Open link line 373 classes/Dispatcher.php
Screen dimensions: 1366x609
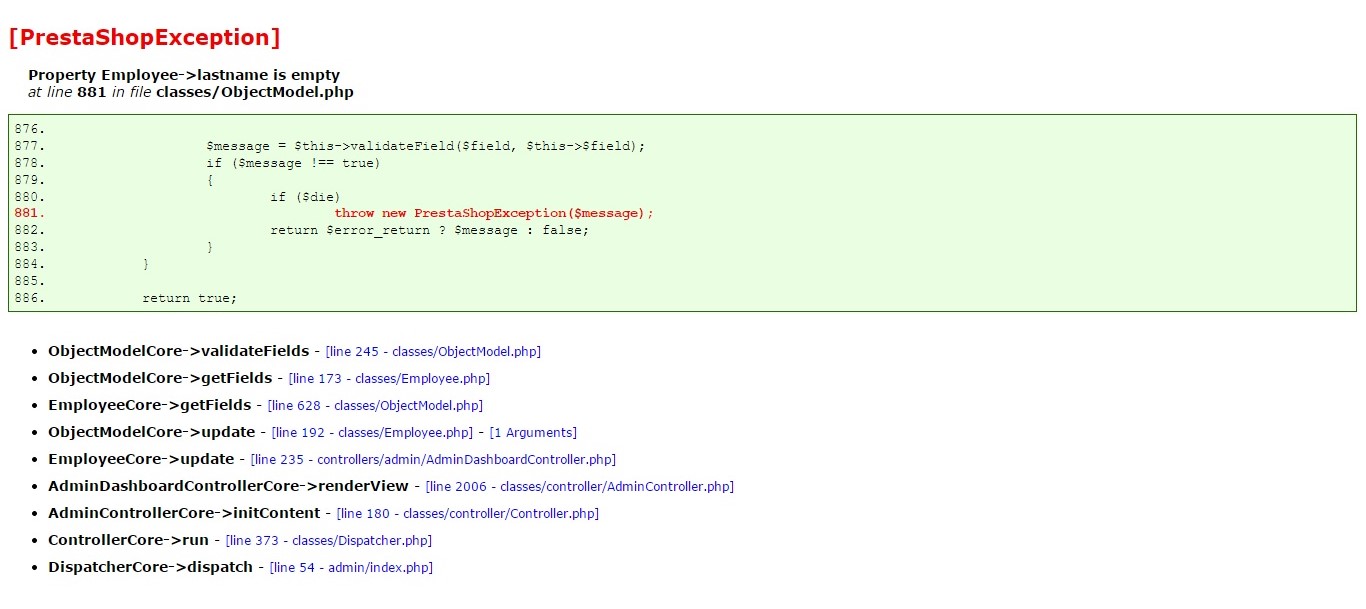[x=329, y=541]
